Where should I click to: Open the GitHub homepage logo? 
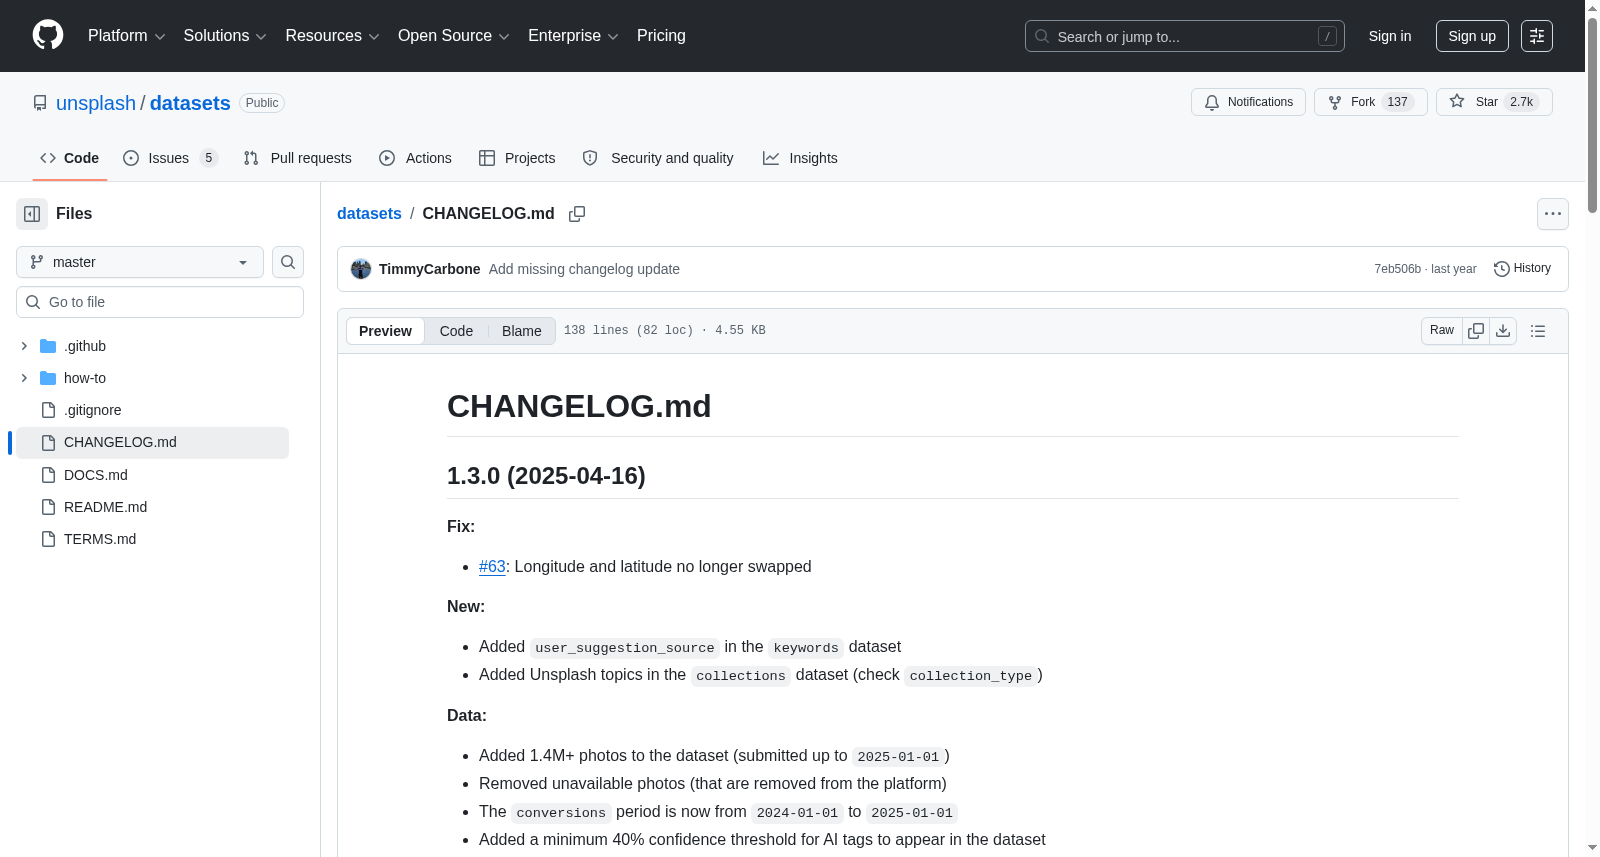point(48,35)
